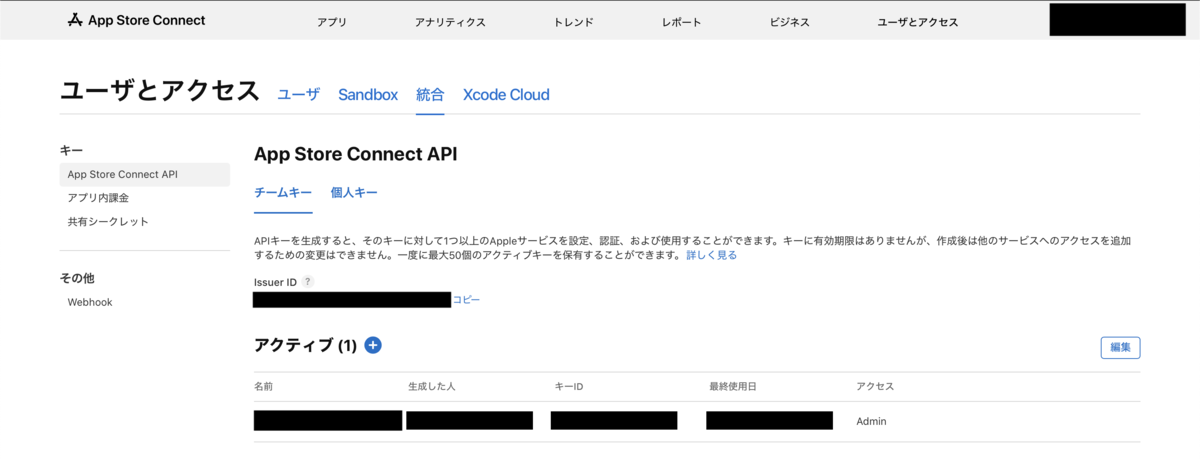
Task: Go to アナリティクス in top navigation
Action: point(450,22)
